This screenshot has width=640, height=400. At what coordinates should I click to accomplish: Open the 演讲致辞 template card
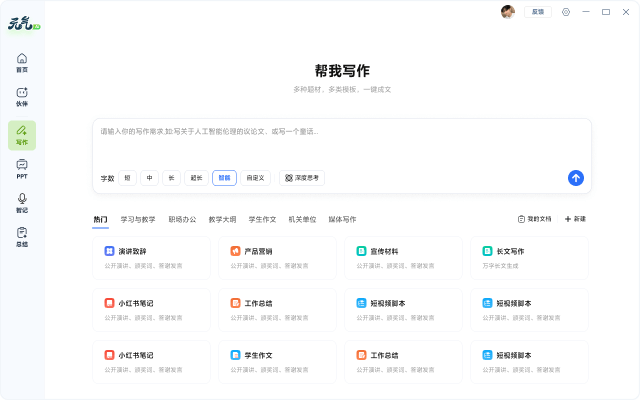(x=151, y=257)
